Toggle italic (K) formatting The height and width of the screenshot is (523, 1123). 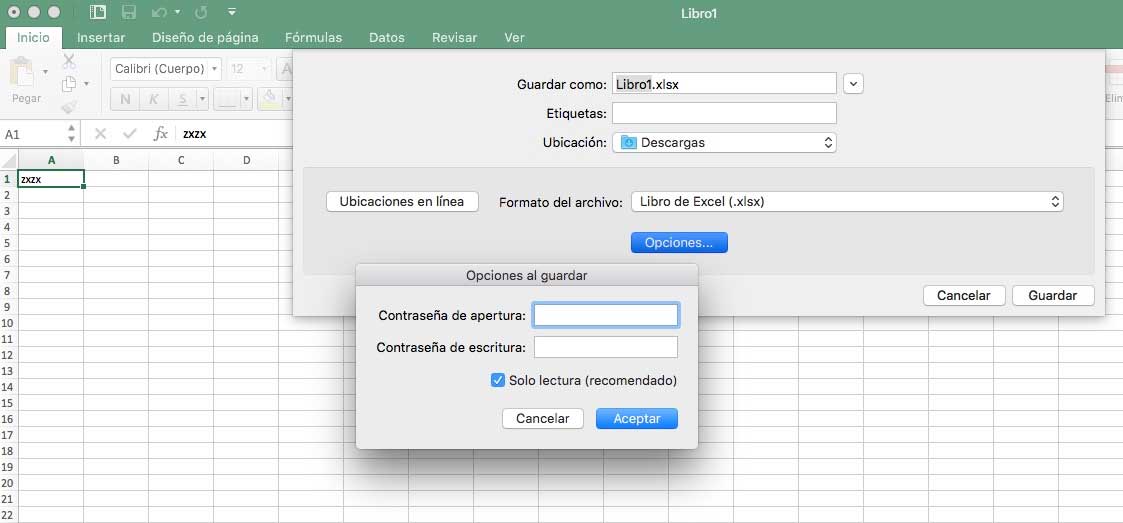coord(154,99)
